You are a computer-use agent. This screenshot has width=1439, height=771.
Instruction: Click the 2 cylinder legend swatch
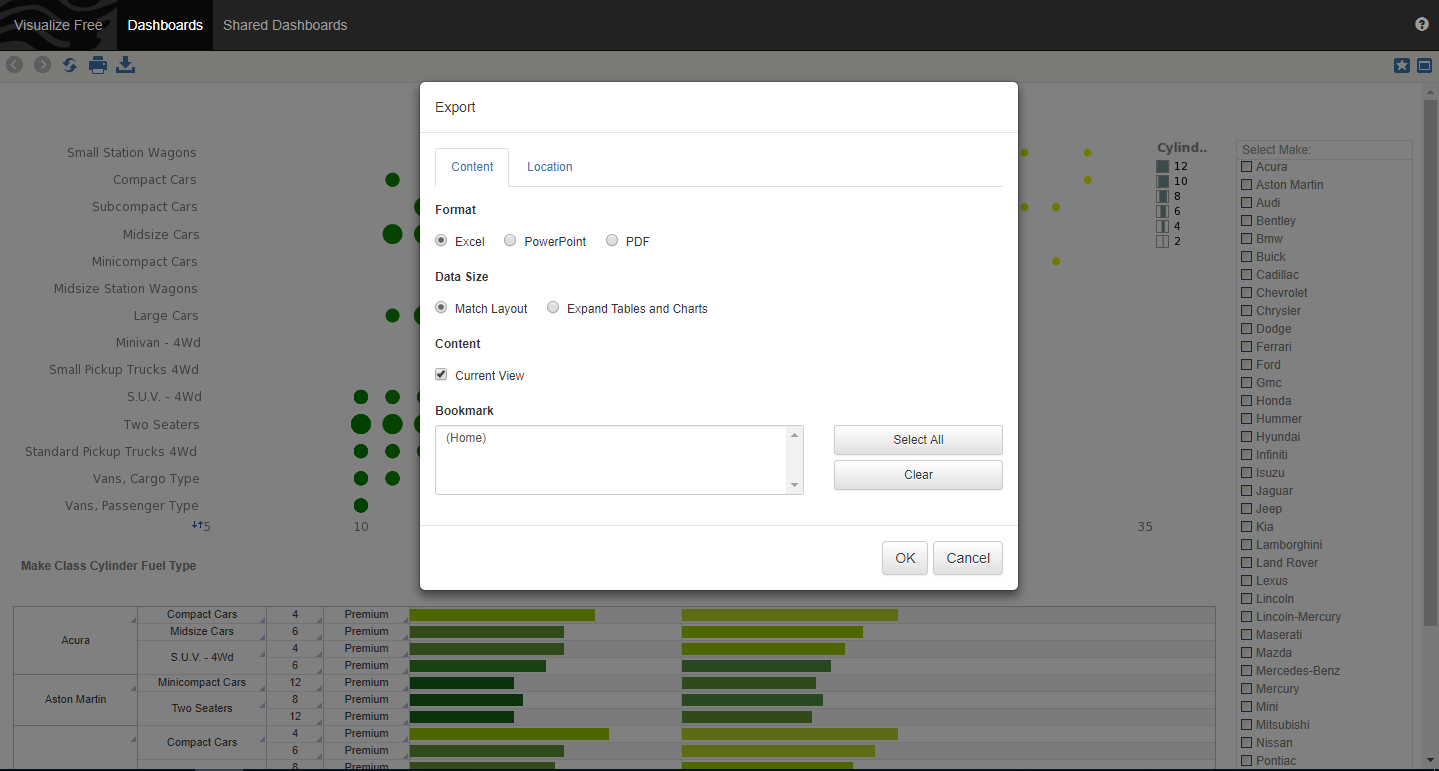[x=1162, y=241]
